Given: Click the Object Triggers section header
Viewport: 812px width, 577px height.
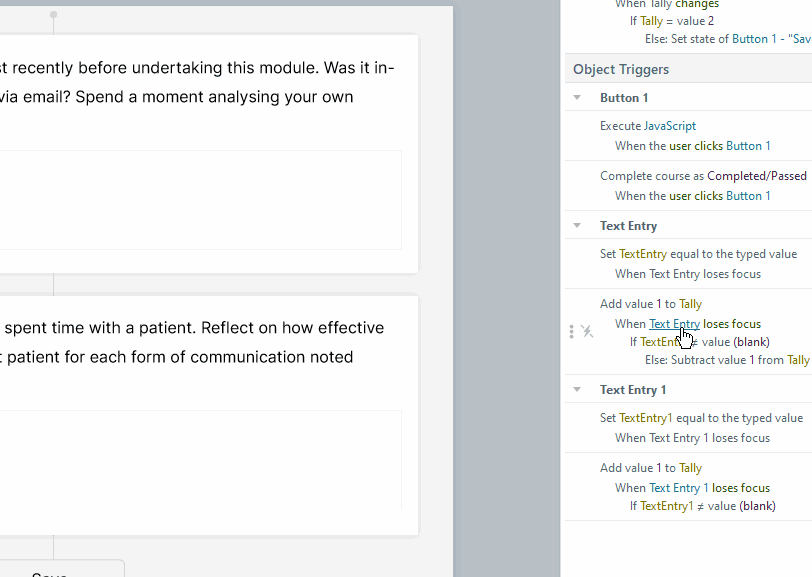Looking at the screenshot, I should [x=621, y=69].
